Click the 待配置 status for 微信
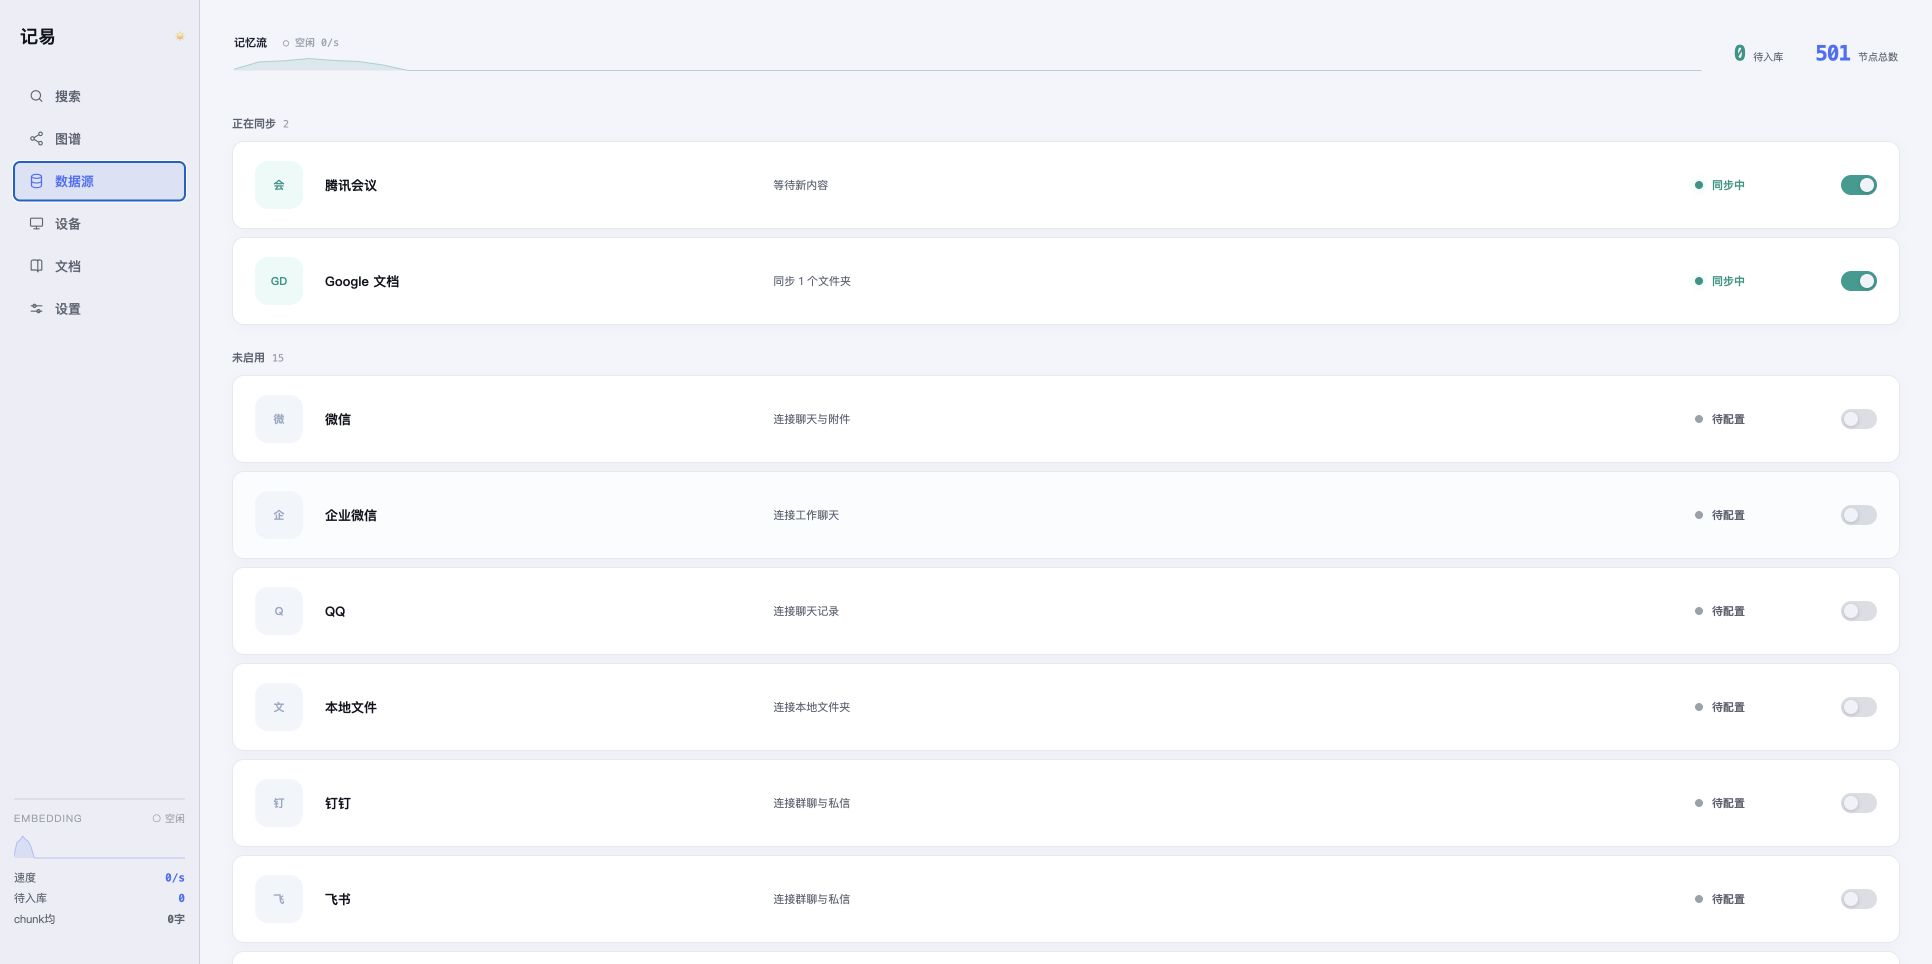Viewport: 1932px width, 964px height. (1720, 419)
